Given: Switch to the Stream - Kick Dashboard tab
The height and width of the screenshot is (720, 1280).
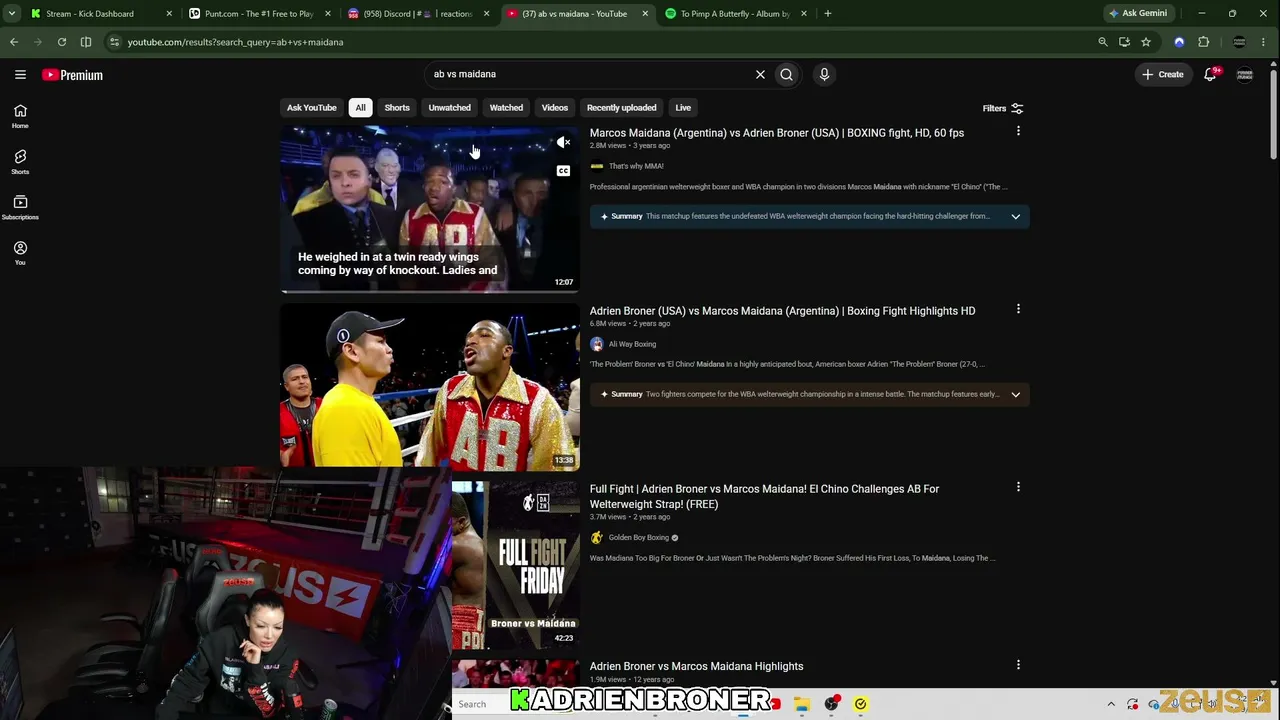Looking at the screenshot, I should coord(100,14).
